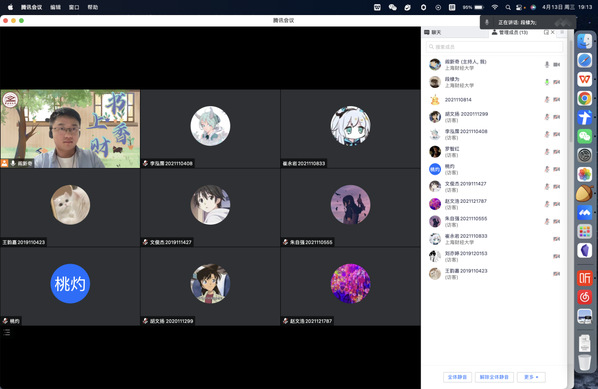Click WeChat icon in macOS menu bar

click(392, 7)
